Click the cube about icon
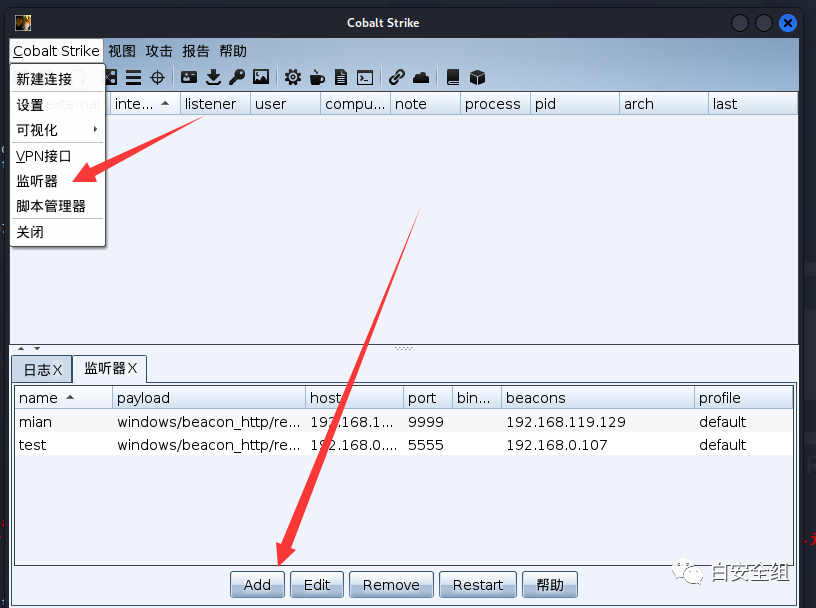Image resolution: width=816 pixels, height=608 pixels. point(477,78)
